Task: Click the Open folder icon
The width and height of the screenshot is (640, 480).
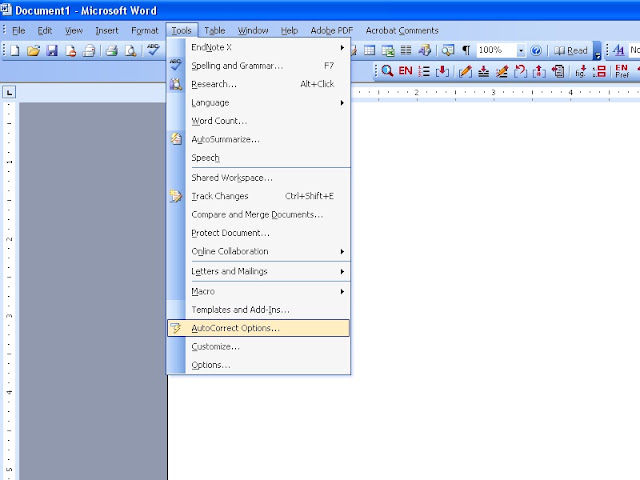Action: coord(33,51)
